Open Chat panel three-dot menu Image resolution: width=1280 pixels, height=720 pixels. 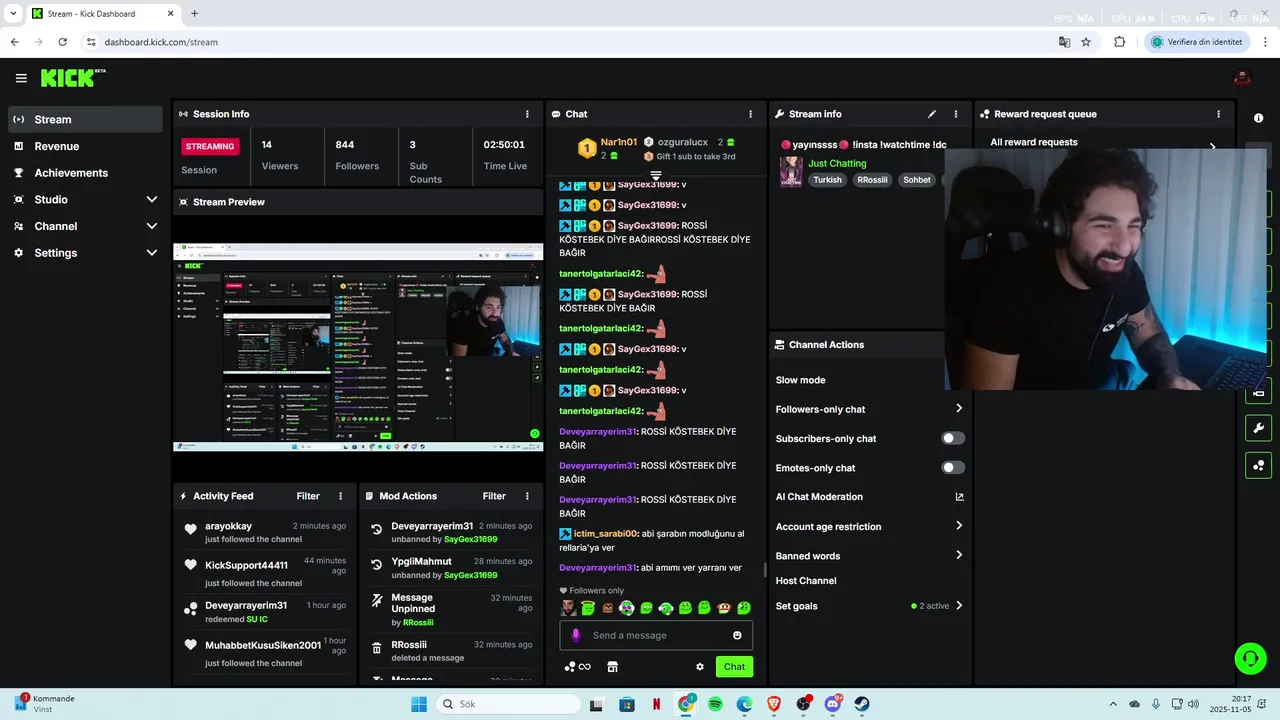point(750,114)
